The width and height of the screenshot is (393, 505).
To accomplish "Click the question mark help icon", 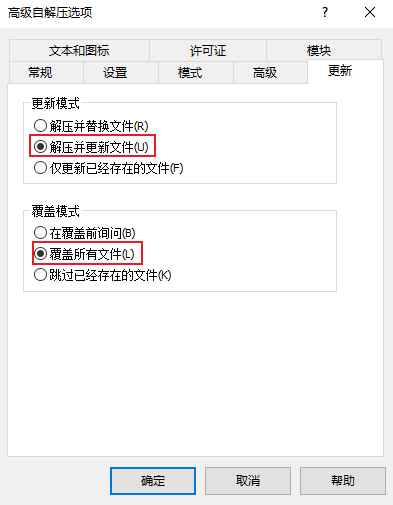I will [x=325, y=13].
